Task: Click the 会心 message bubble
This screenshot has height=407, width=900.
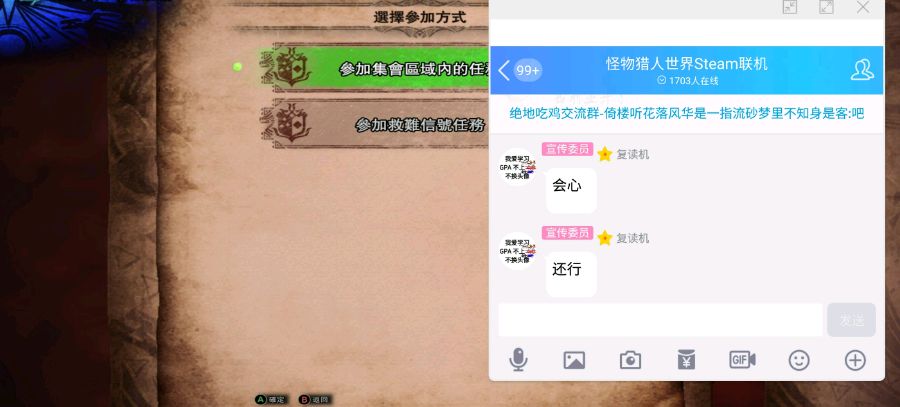Action: coord(571,191)
